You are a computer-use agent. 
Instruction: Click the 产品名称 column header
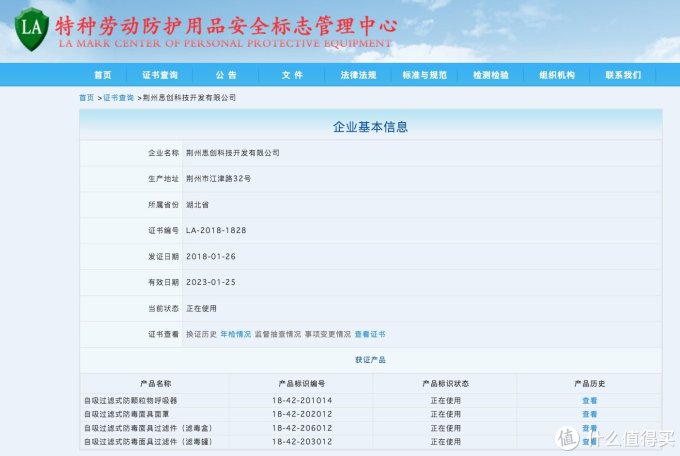156,384
